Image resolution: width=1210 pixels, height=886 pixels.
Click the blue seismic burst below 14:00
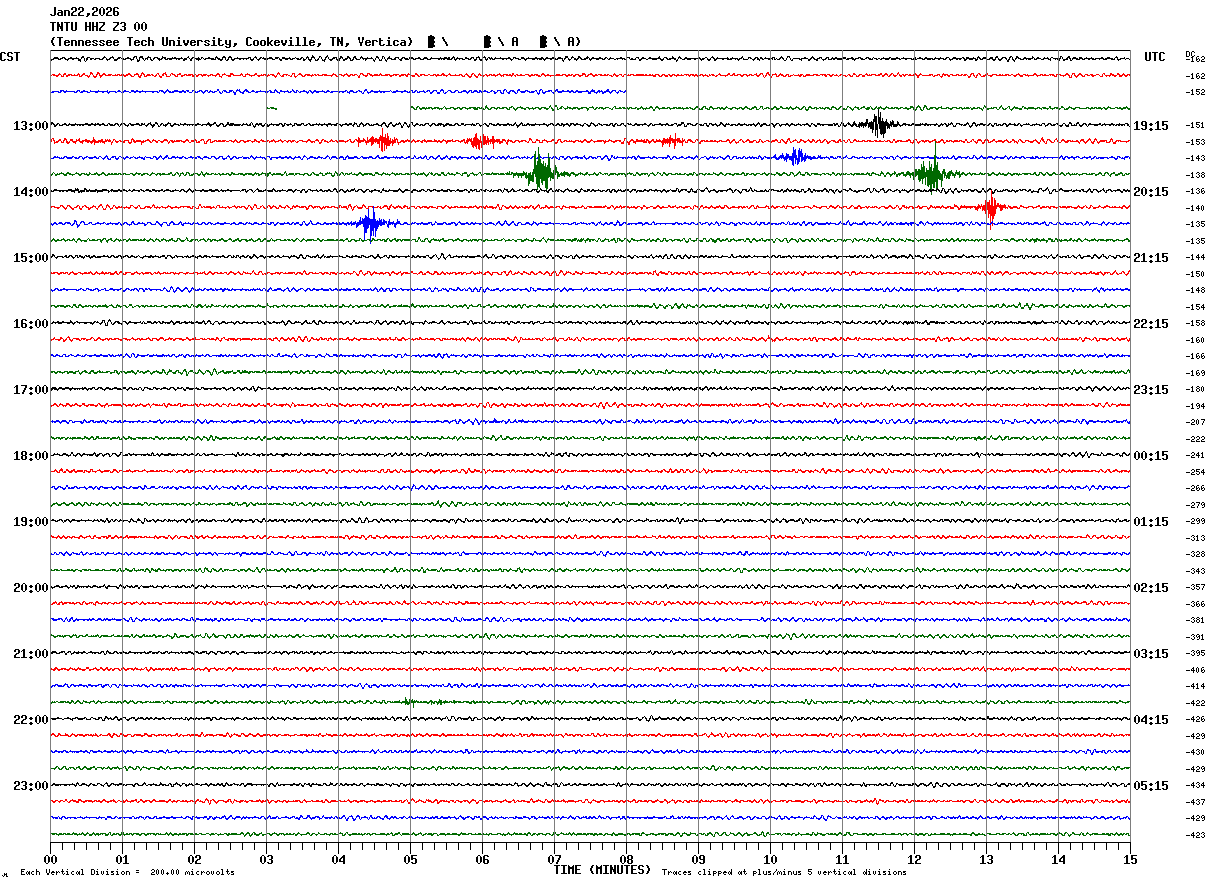[371, 224]
